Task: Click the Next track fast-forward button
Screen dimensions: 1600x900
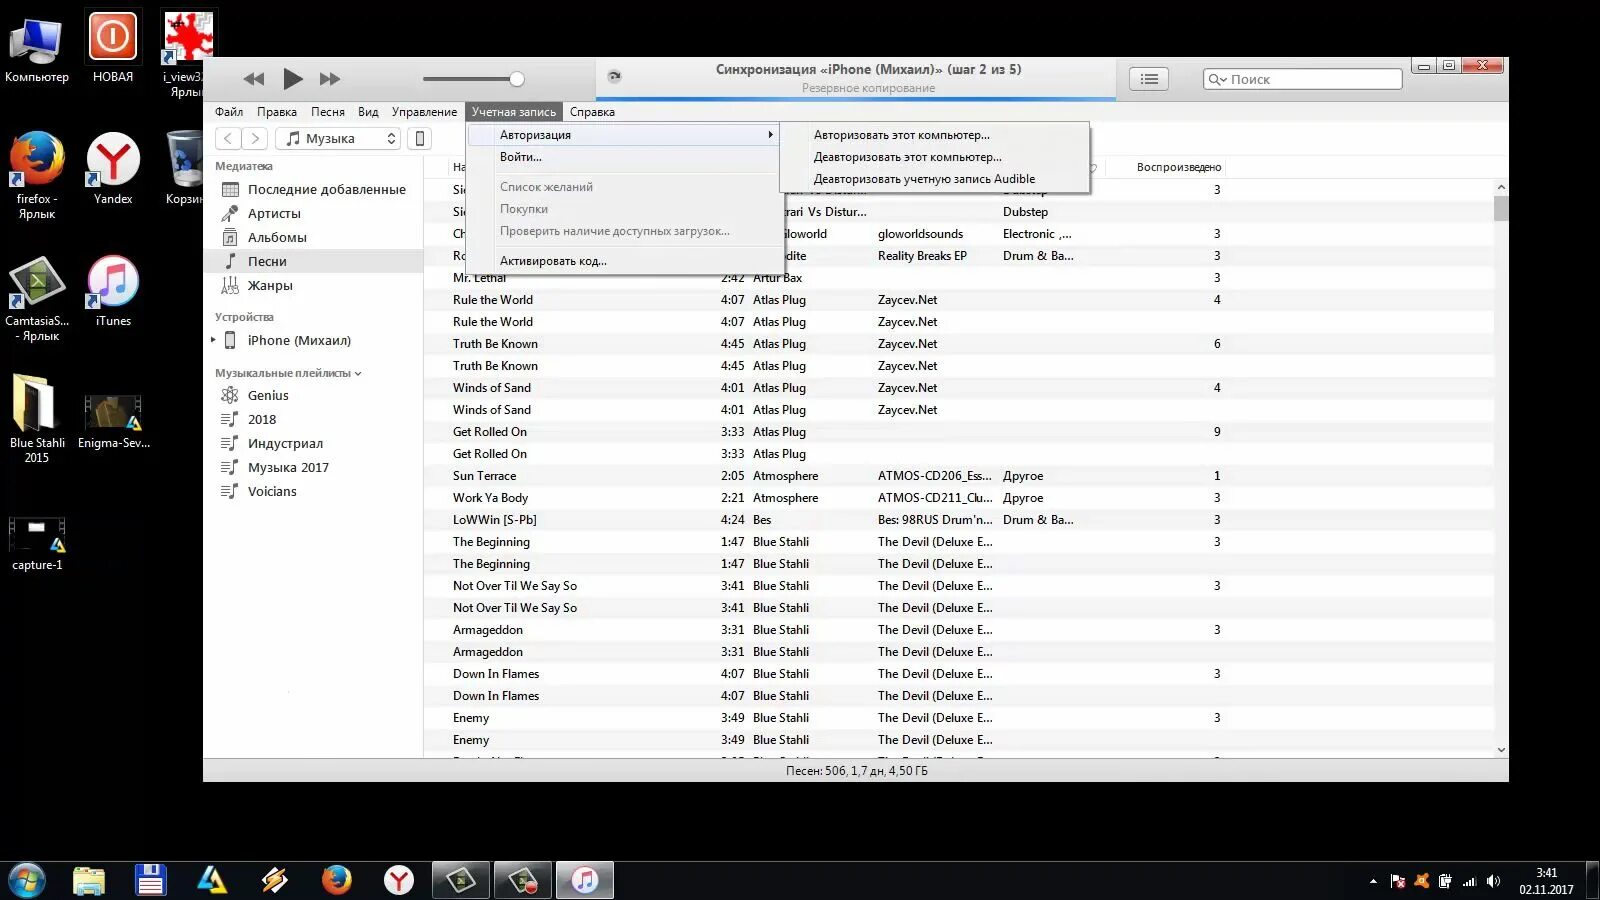Action: 330,79
